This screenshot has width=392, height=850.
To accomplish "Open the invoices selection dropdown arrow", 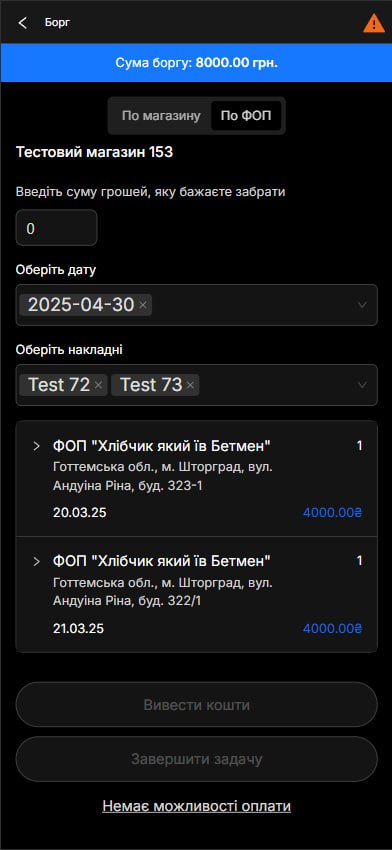I will [362, 385].
